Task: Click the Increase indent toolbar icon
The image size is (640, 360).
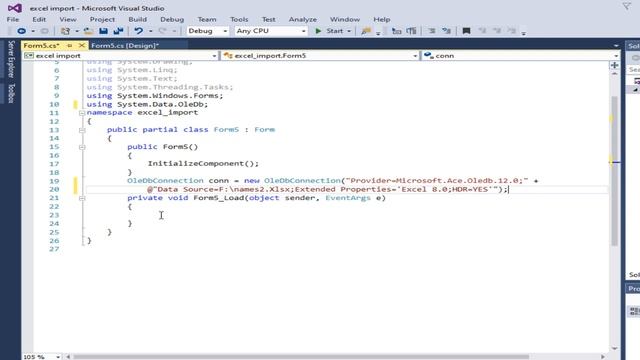Action: [x=411, y=31]
